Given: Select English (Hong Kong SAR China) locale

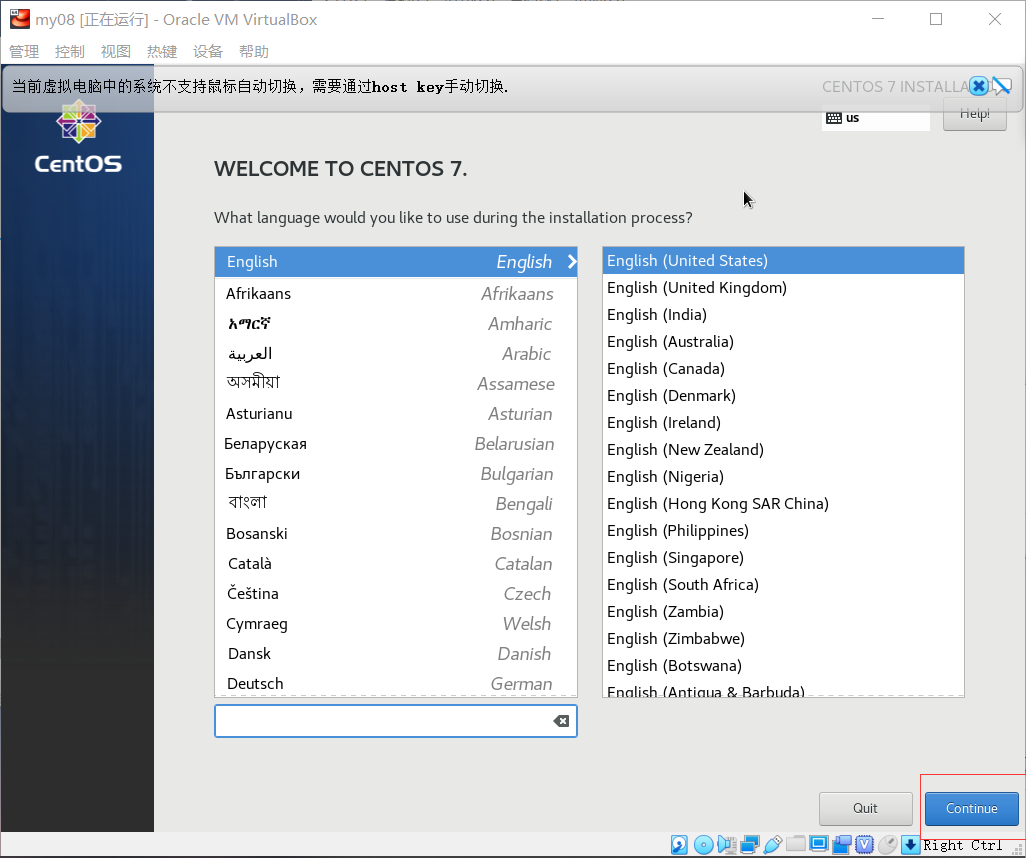Looking at the screenshot, I should coord(783,504).
